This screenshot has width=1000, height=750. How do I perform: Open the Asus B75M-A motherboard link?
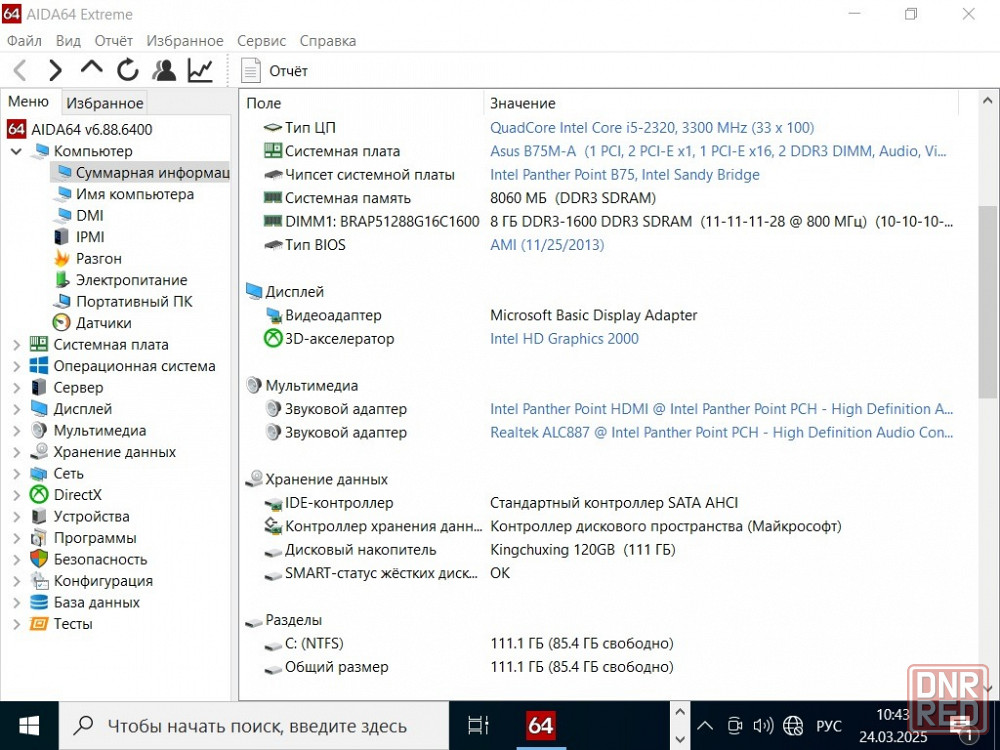(x=718, y=151)
